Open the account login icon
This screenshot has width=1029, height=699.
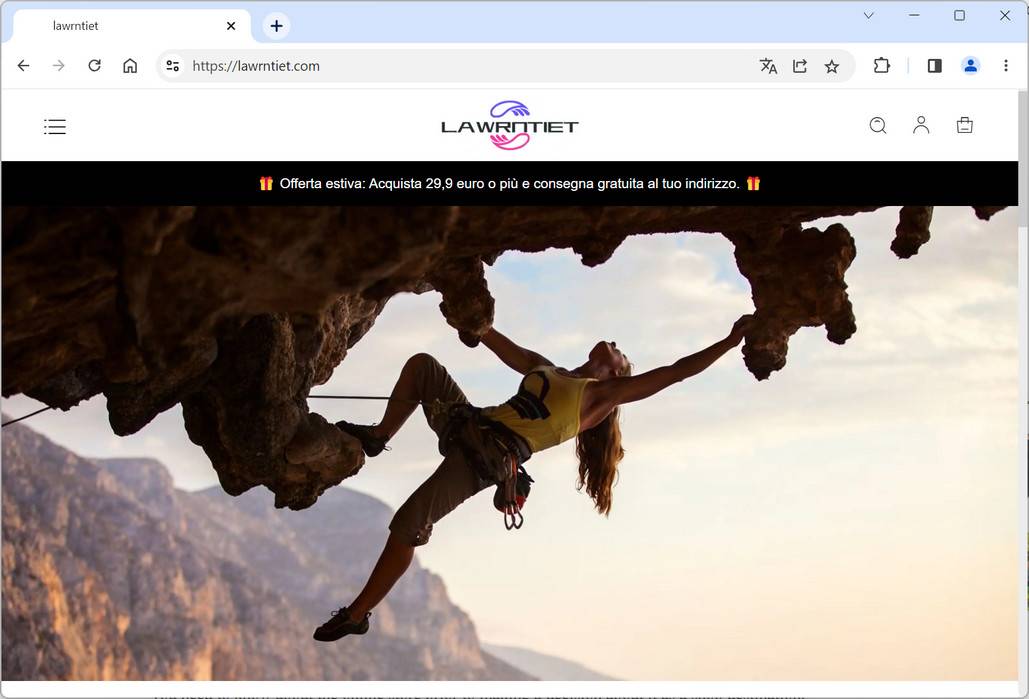[x=920, y=125]
